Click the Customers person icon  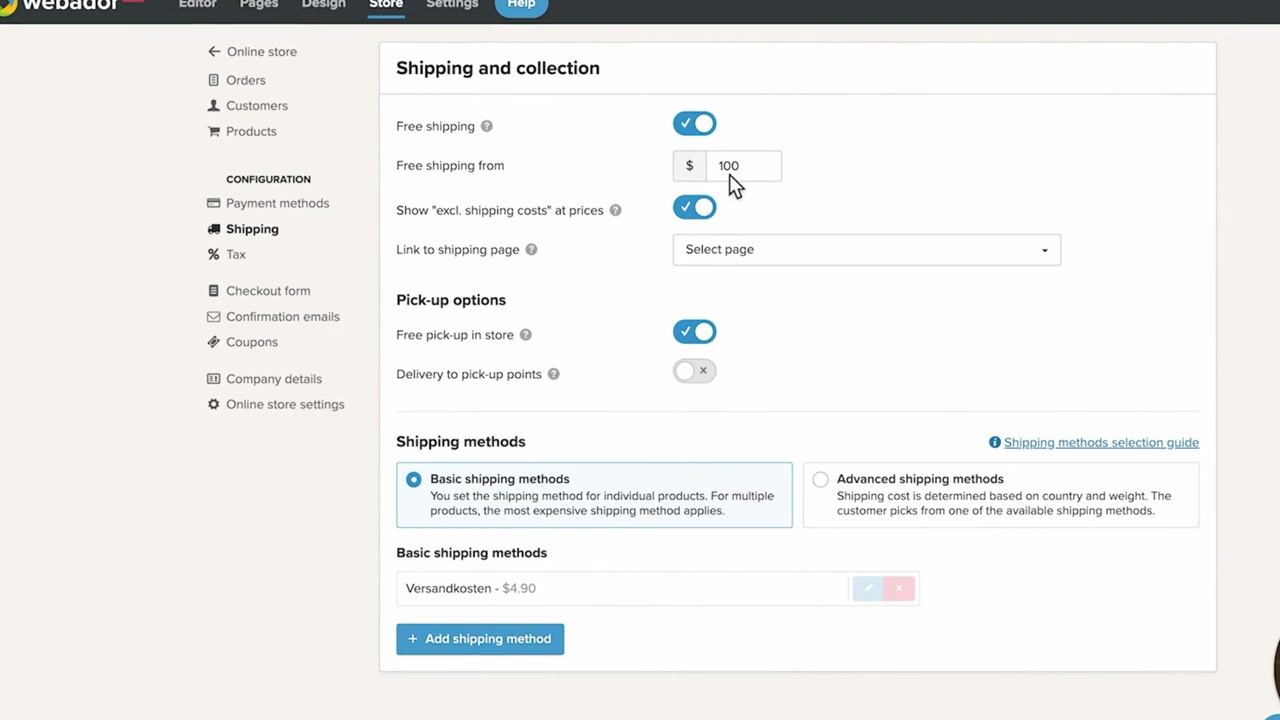coord(213,105)
